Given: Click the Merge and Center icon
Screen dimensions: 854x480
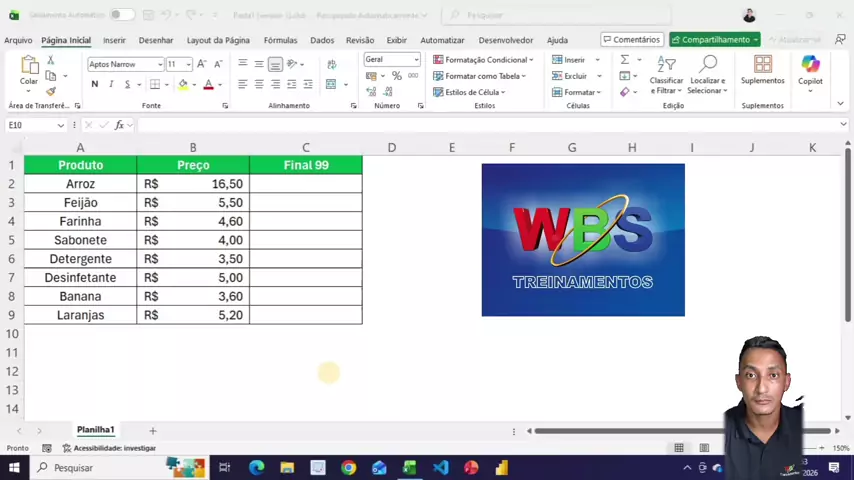Looking at the screenshot, I should 331,84.
